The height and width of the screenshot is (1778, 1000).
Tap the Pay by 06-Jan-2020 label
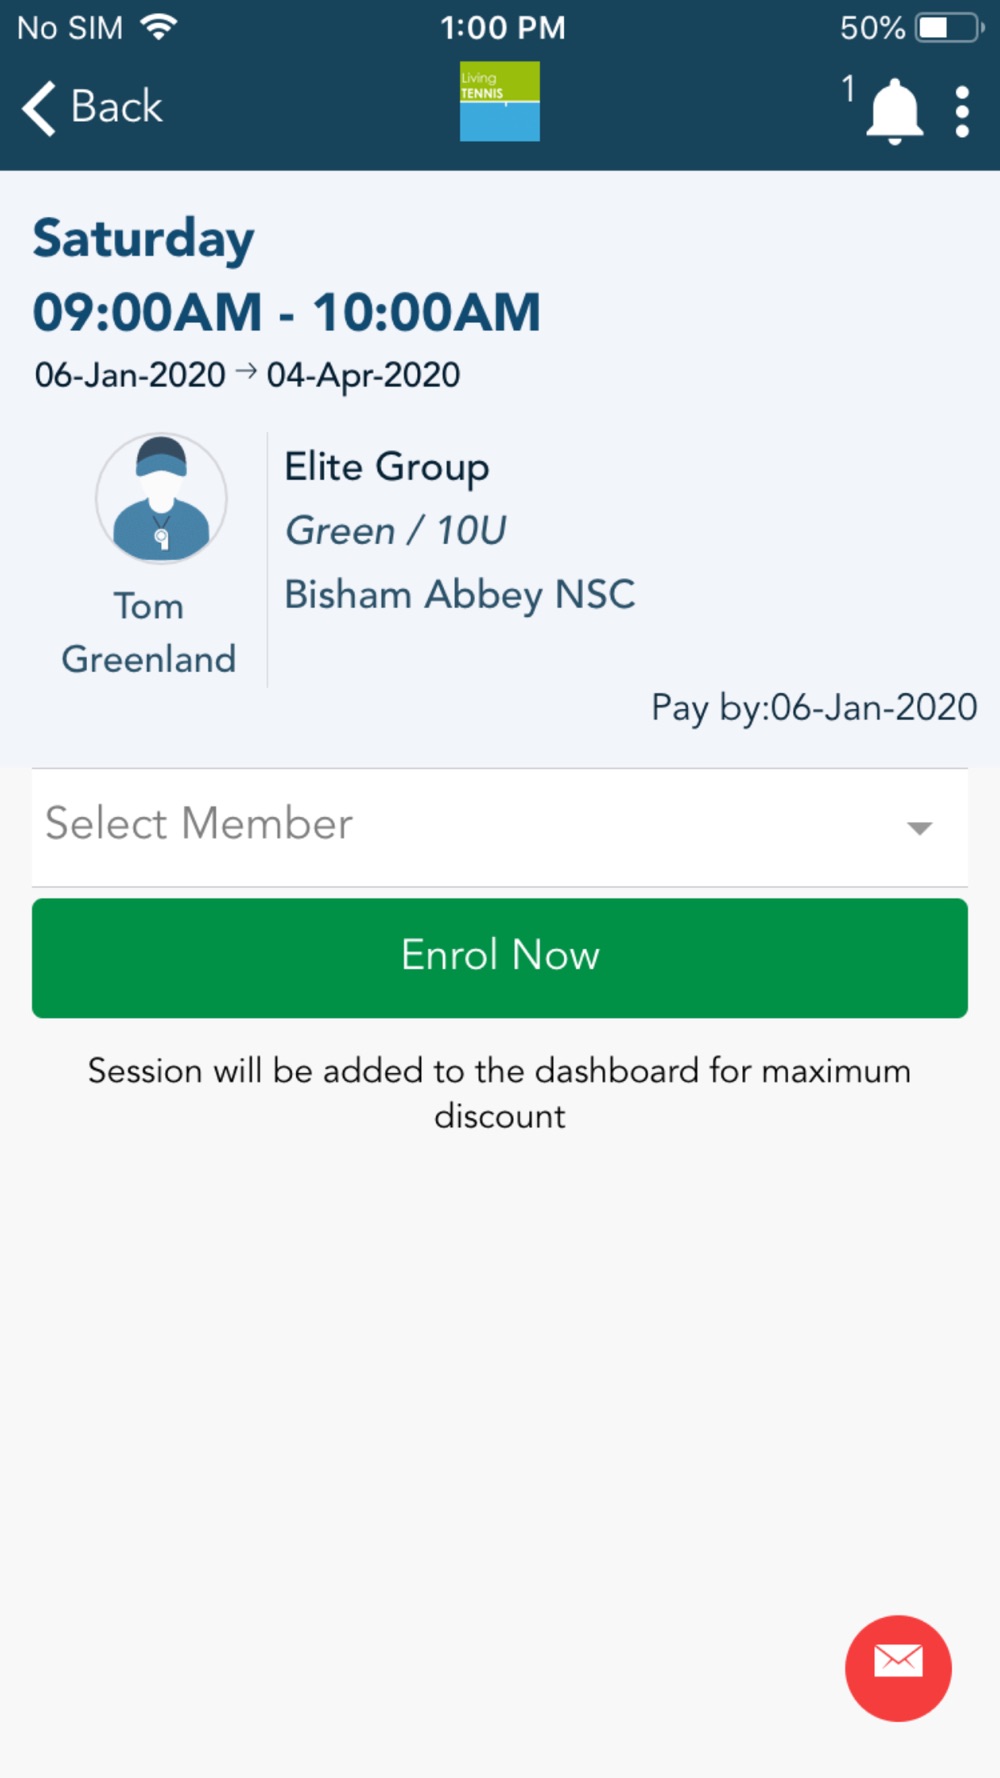814,708
